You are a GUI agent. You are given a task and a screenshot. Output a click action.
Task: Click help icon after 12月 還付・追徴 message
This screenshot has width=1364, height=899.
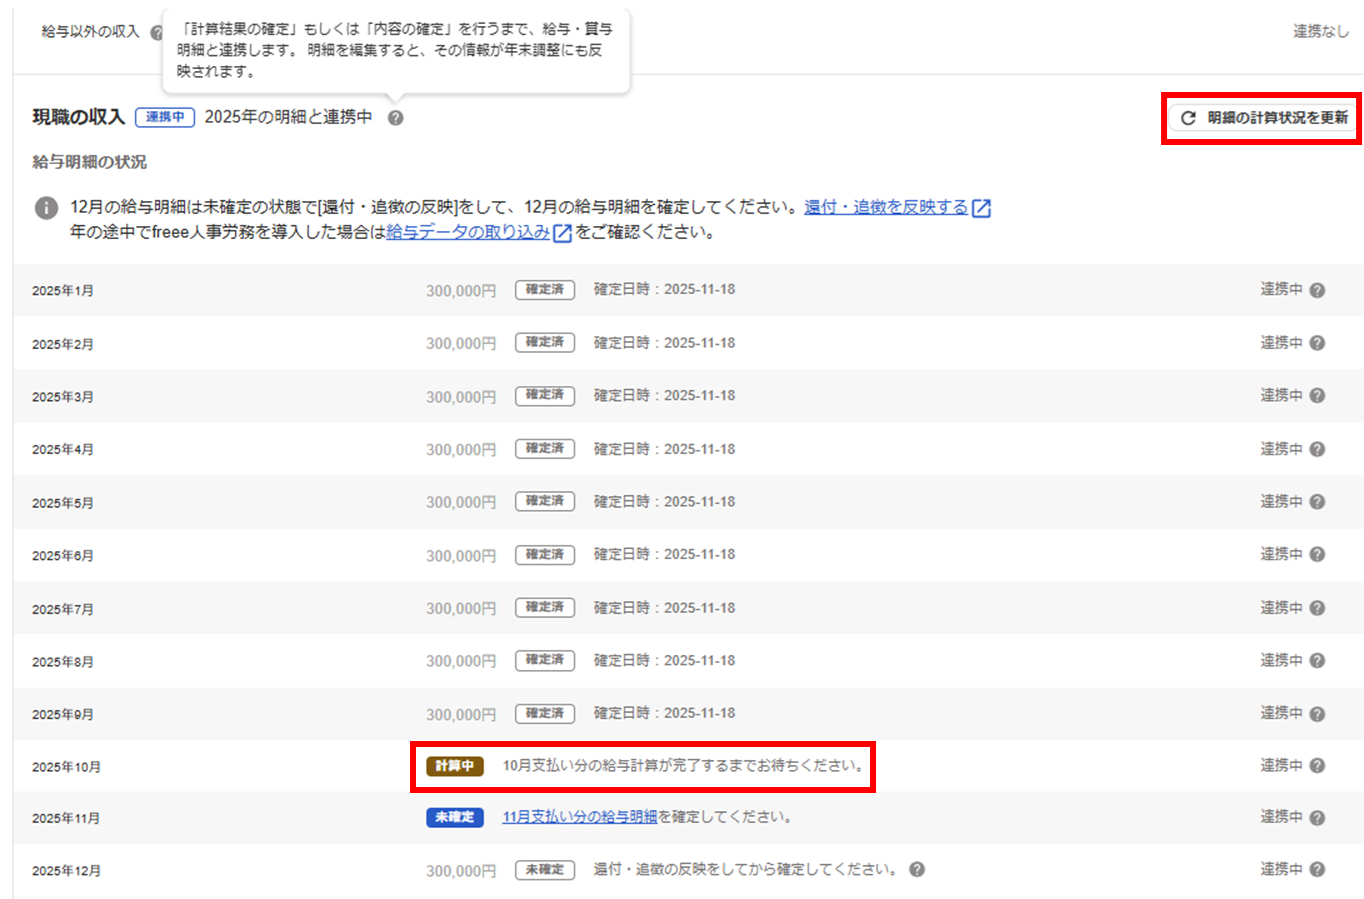click(x=917, y=870)
